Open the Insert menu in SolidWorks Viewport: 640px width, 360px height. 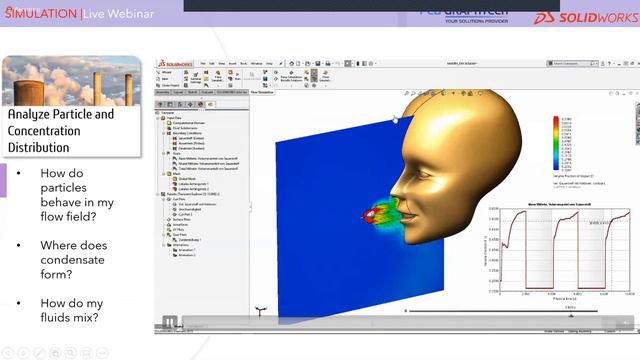[x=233, y=64]
